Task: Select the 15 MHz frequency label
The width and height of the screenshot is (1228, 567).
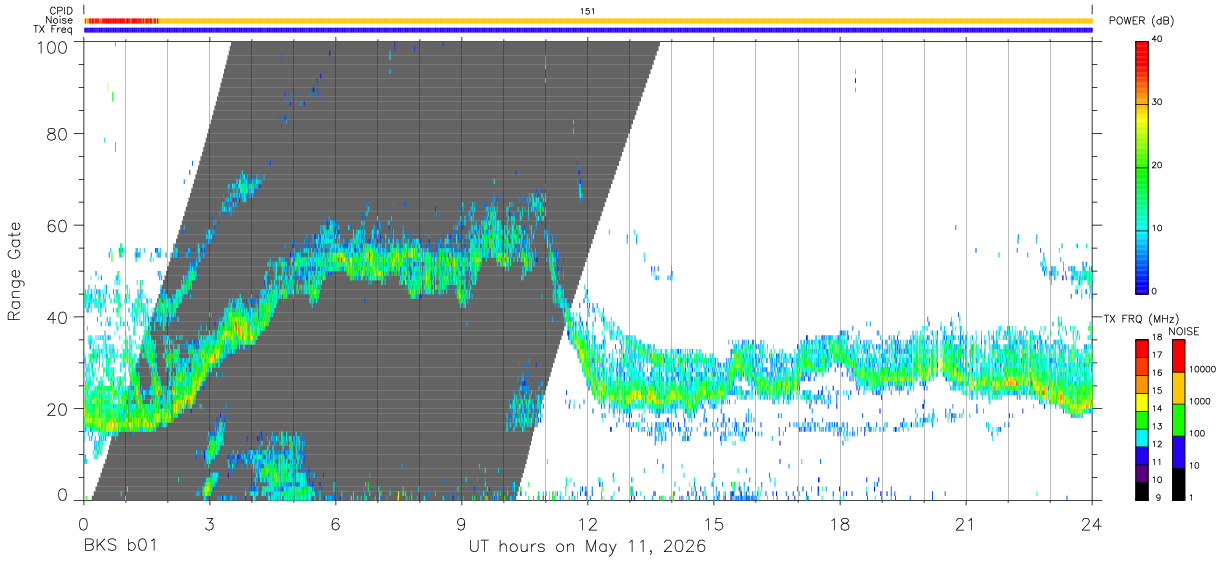Action: (1159, 390)
